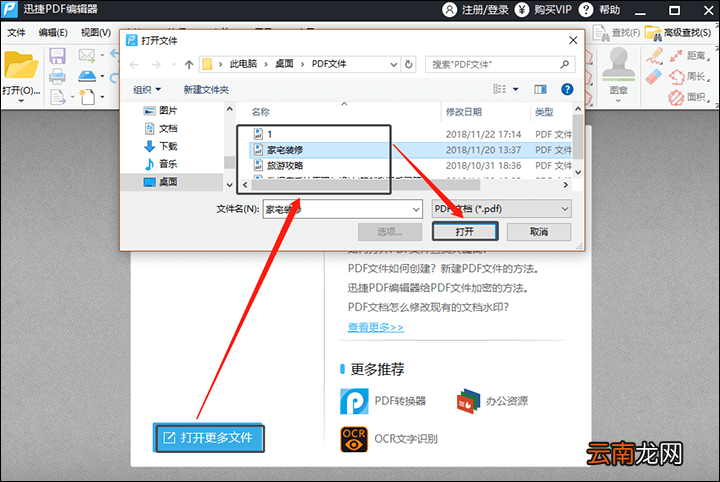
Task: Sort by 修改日期 column header
Action: tap(464, 112)
